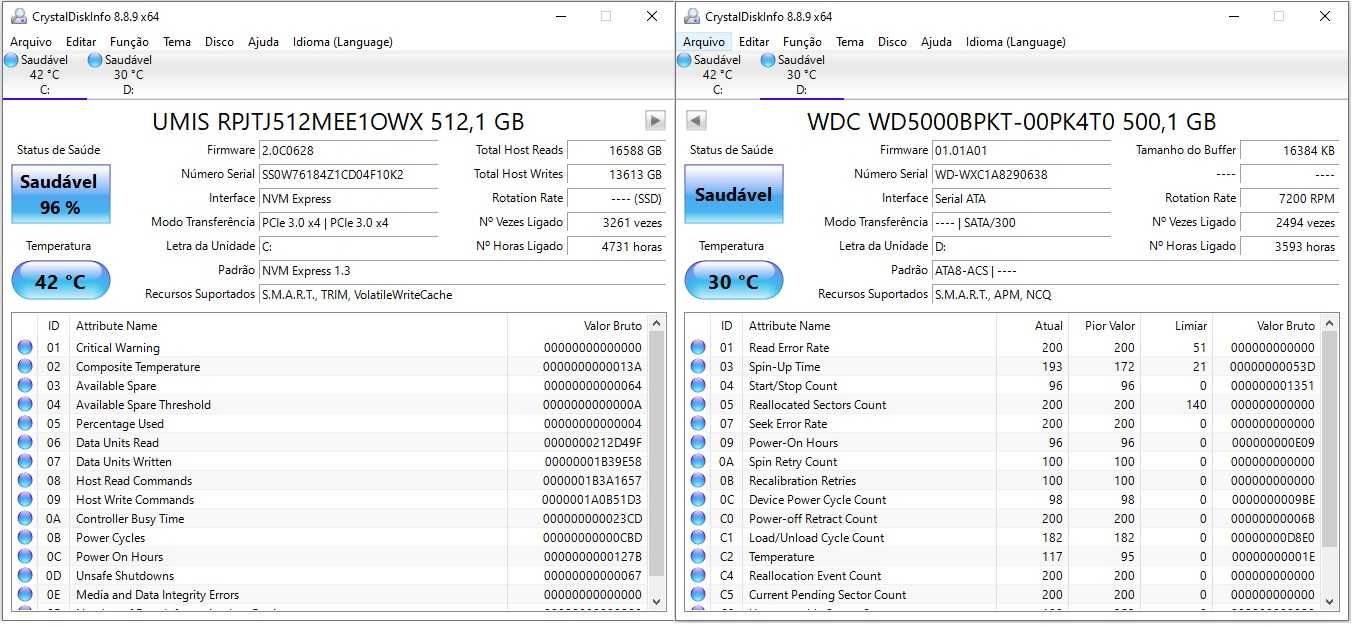1353x627 pixels.
Task: Click previous disk arrow in right window
Action: 696,121
